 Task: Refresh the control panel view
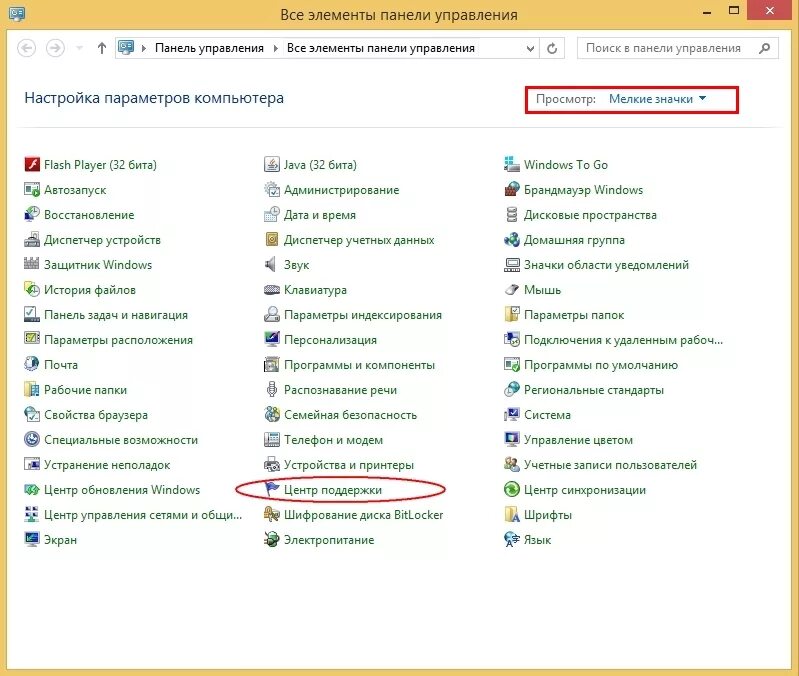click(552, 48)
